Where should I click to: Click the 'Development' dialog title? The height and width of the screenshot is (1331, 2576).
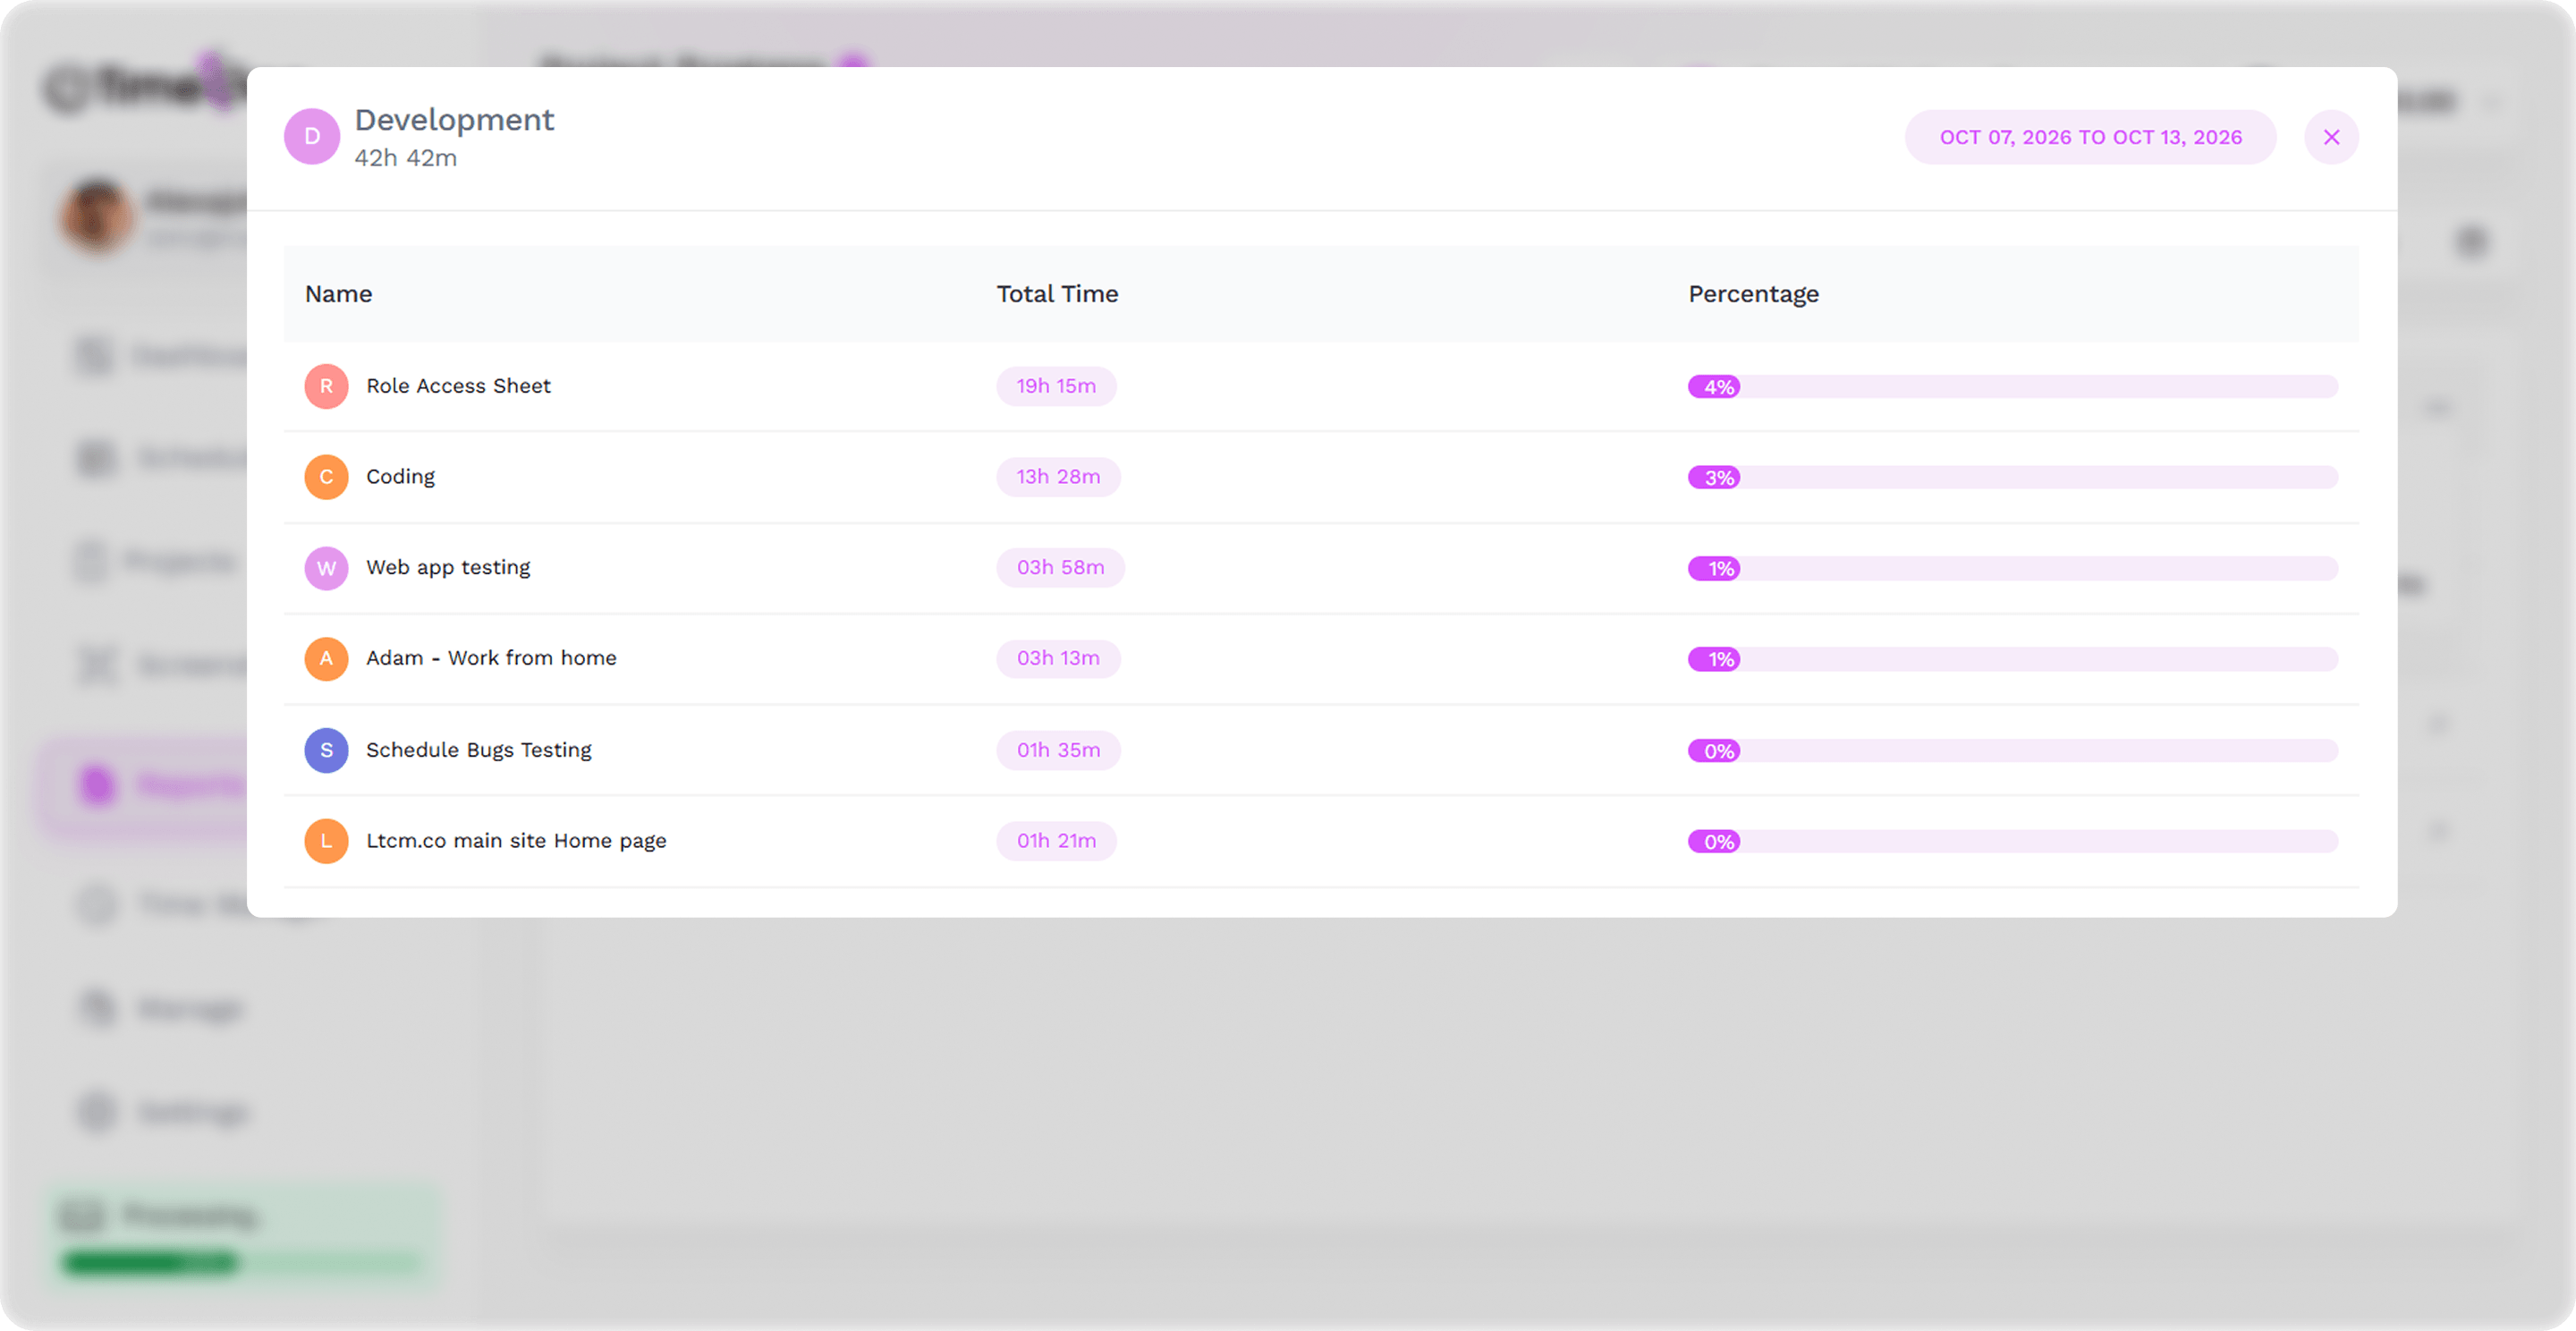coord(454,120)
